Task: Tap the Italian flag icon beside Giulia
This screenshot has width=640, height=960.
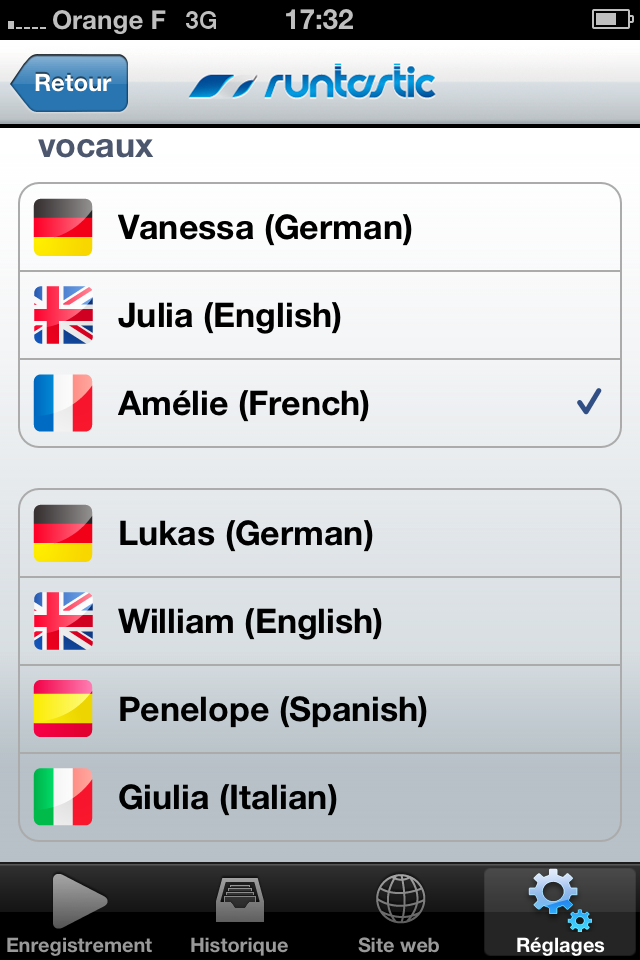Action: (x=63, y=797)
